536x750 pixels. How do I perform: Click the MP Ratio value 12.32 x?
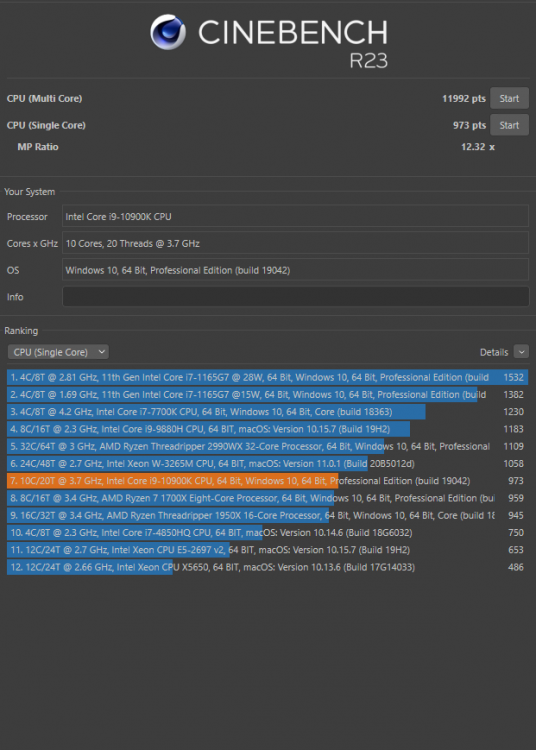click(x=478, y=147)
